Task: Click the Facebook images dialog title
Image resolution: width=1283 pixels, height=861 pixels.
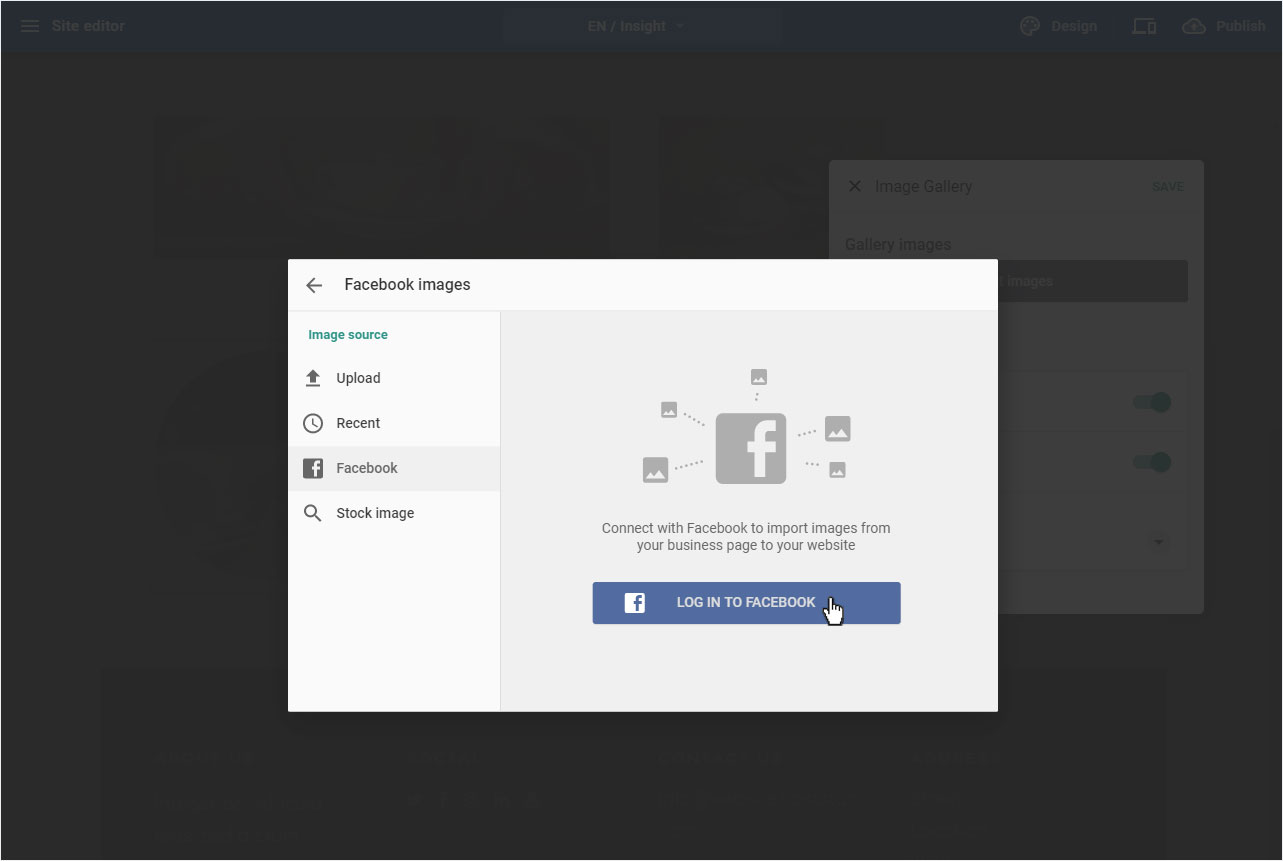Action: [x=407, y=285]
